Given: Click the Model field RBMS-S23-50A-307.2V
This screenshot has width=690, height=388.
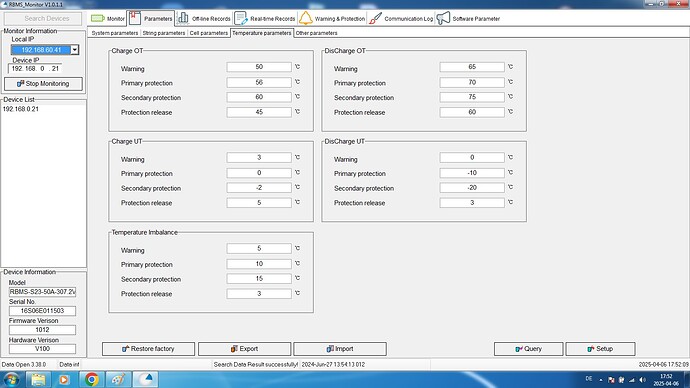Looking at the screenshot, I should 42,292.
